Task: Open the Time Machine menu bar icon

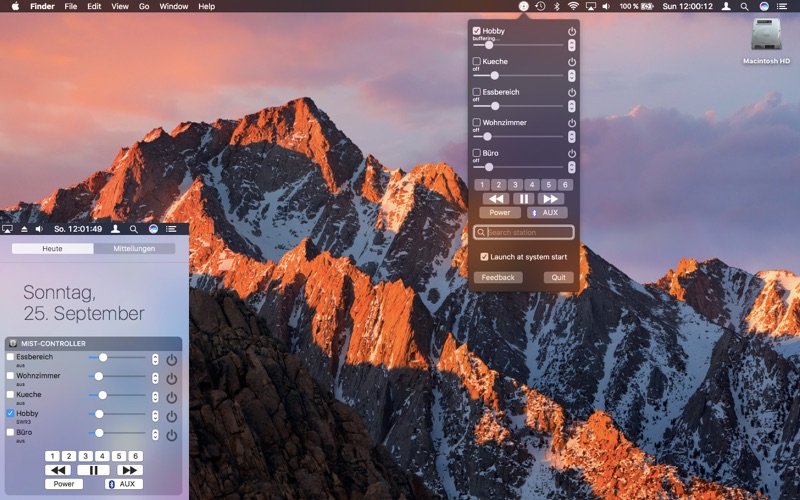Action: 540,6
